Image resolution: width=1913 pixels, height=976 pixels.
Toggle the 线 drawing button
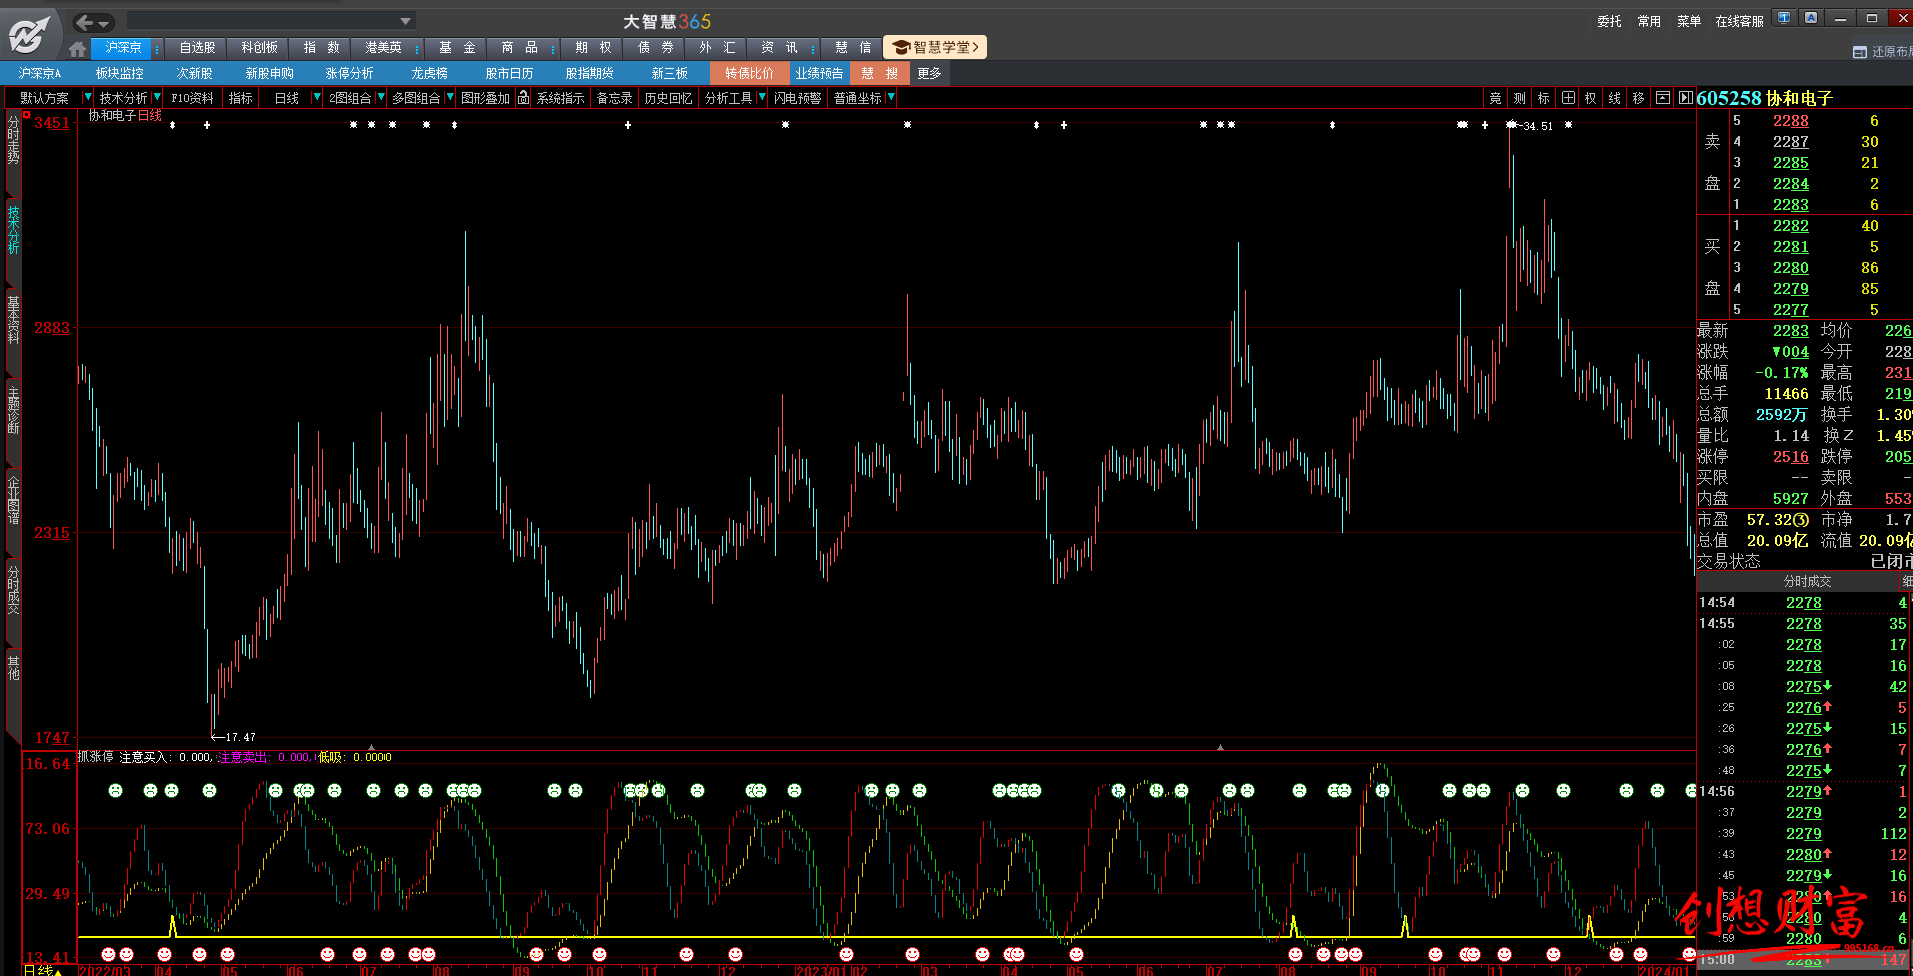[x=1614, y=98]
